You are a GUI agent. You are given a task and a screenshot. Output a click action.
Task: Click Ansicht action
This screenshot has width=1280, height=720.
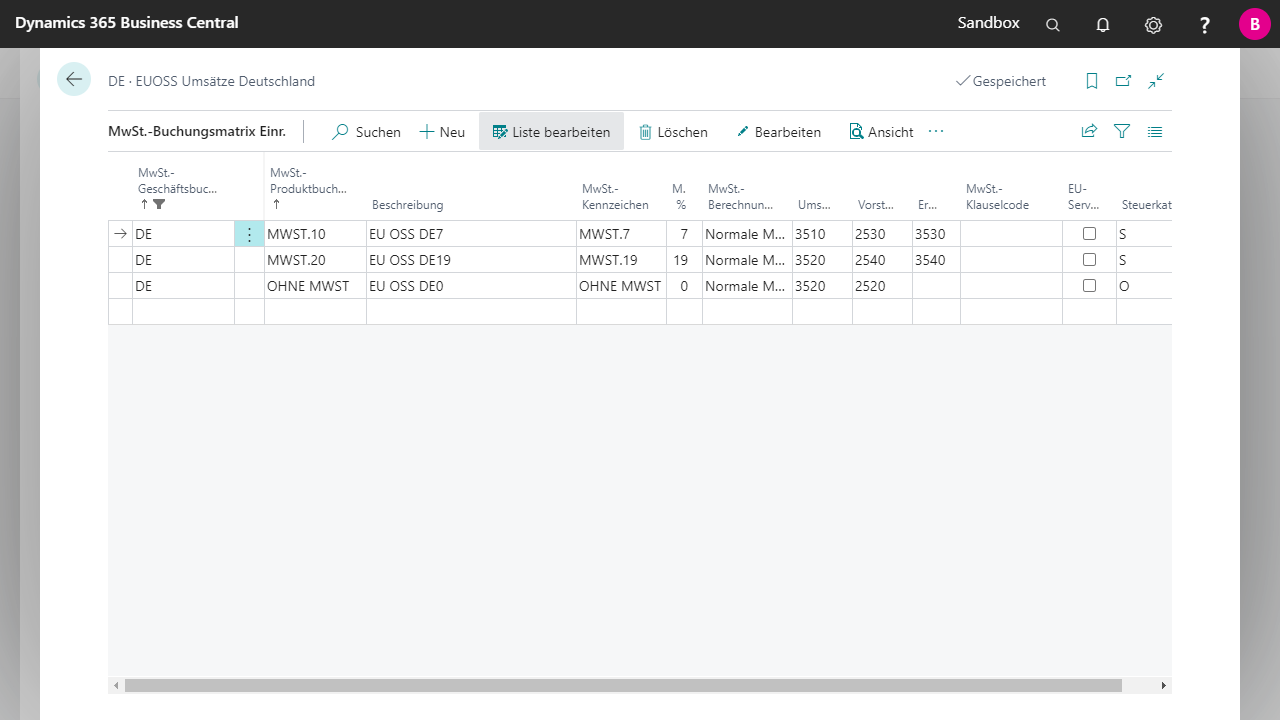[881, 132]
